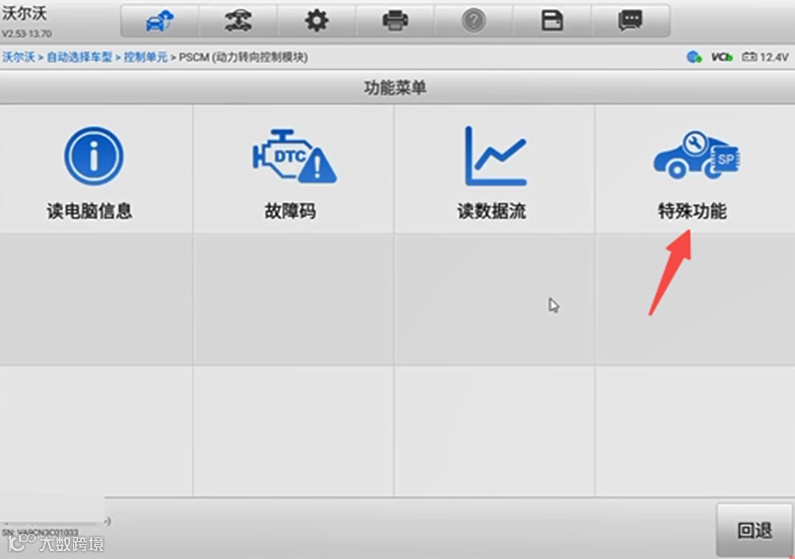This screenshot has width=795, height=559.
Task: Open the settings gear icon
Action: pos(316,21)
